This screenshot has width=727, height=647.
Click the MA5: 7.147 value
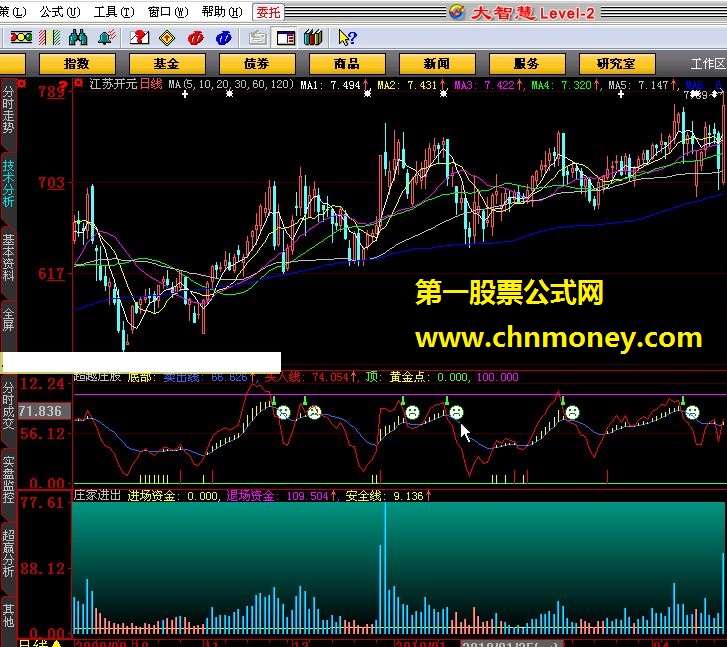pos(643,85)
